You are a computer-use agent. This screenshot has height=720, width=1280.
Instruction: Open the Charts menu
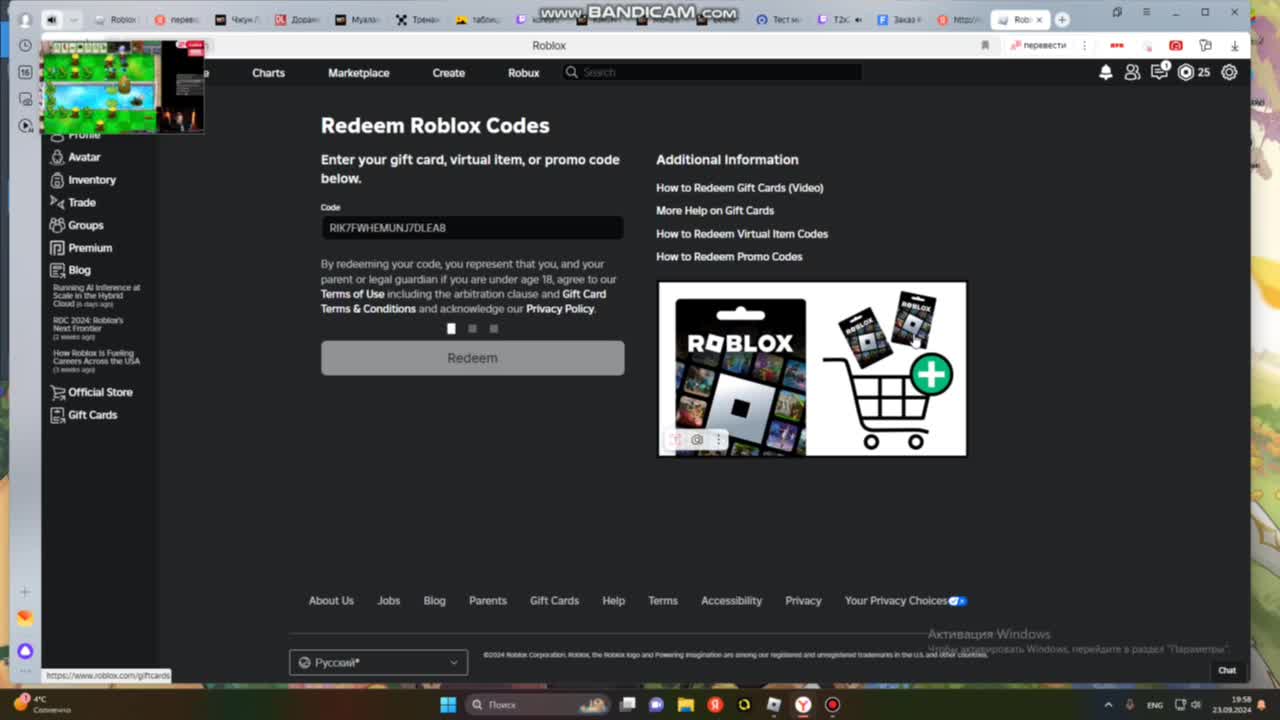coord(268,73)
